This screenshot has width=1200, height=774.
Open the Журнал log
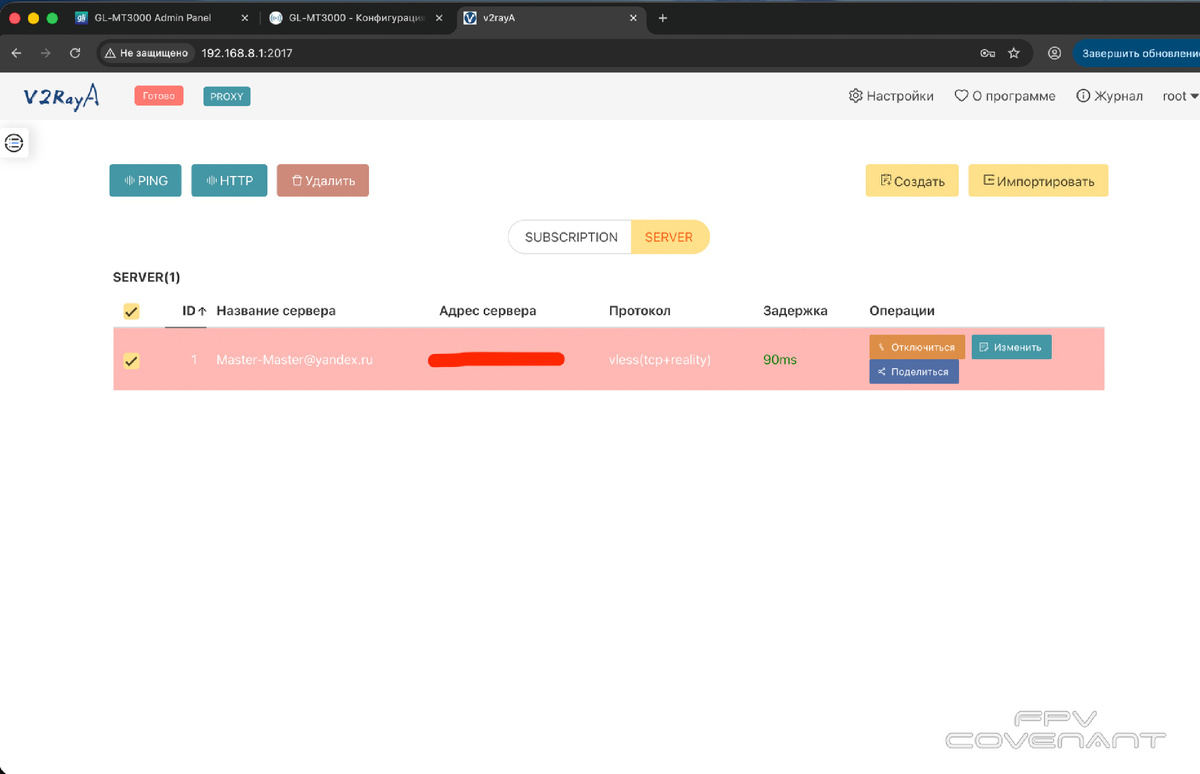pos(1109,96)
